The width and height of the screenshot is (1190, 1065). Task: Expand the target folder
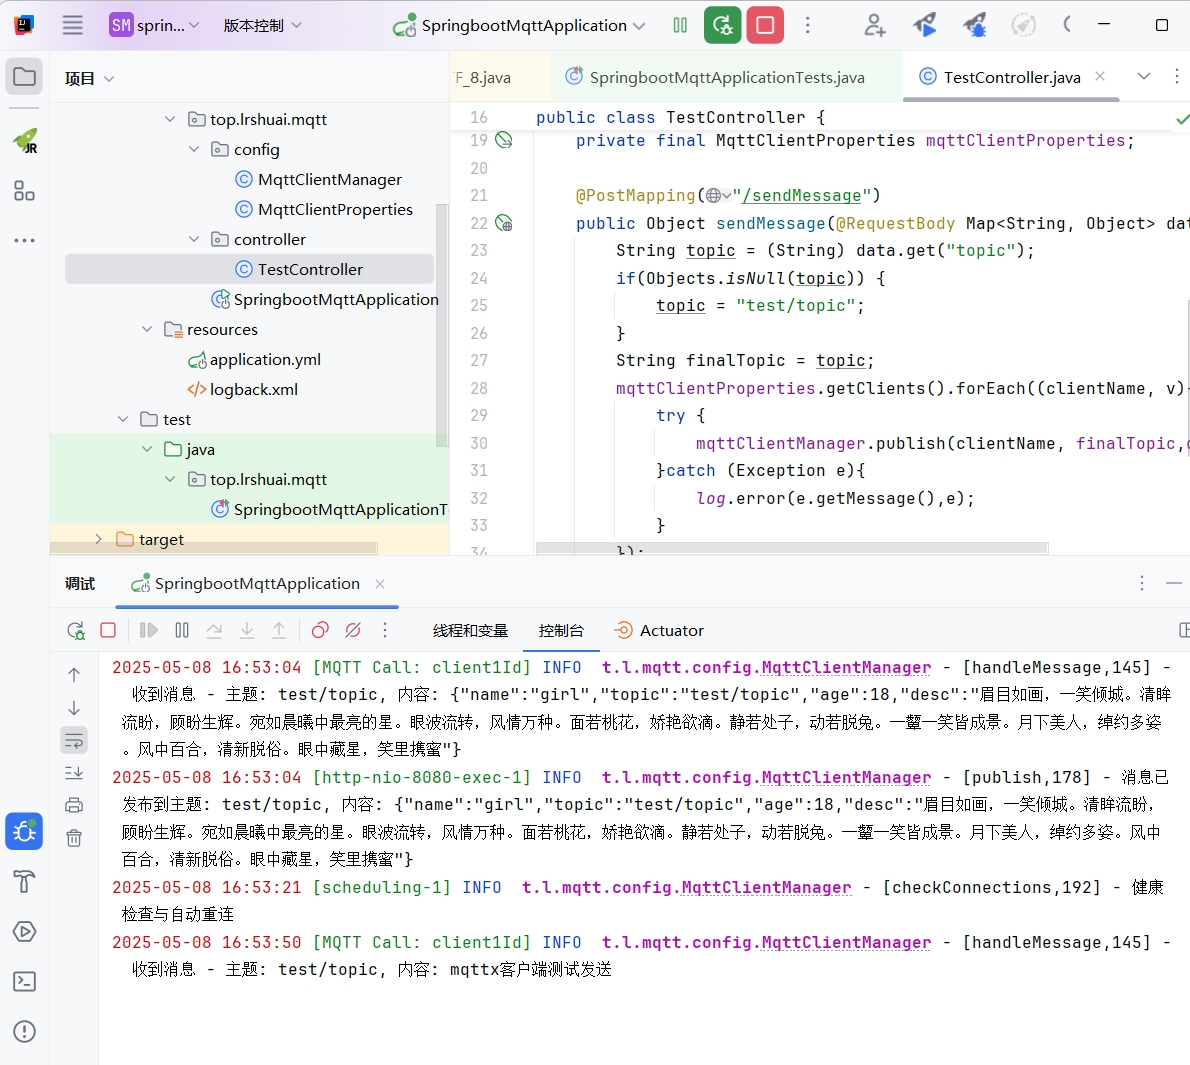tap(98, 539)
